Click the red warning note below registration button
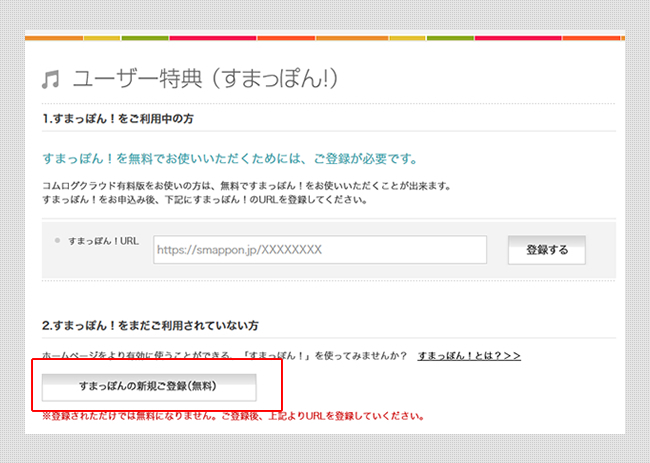This screenshot has width=650, height=463. coord(237,415)
